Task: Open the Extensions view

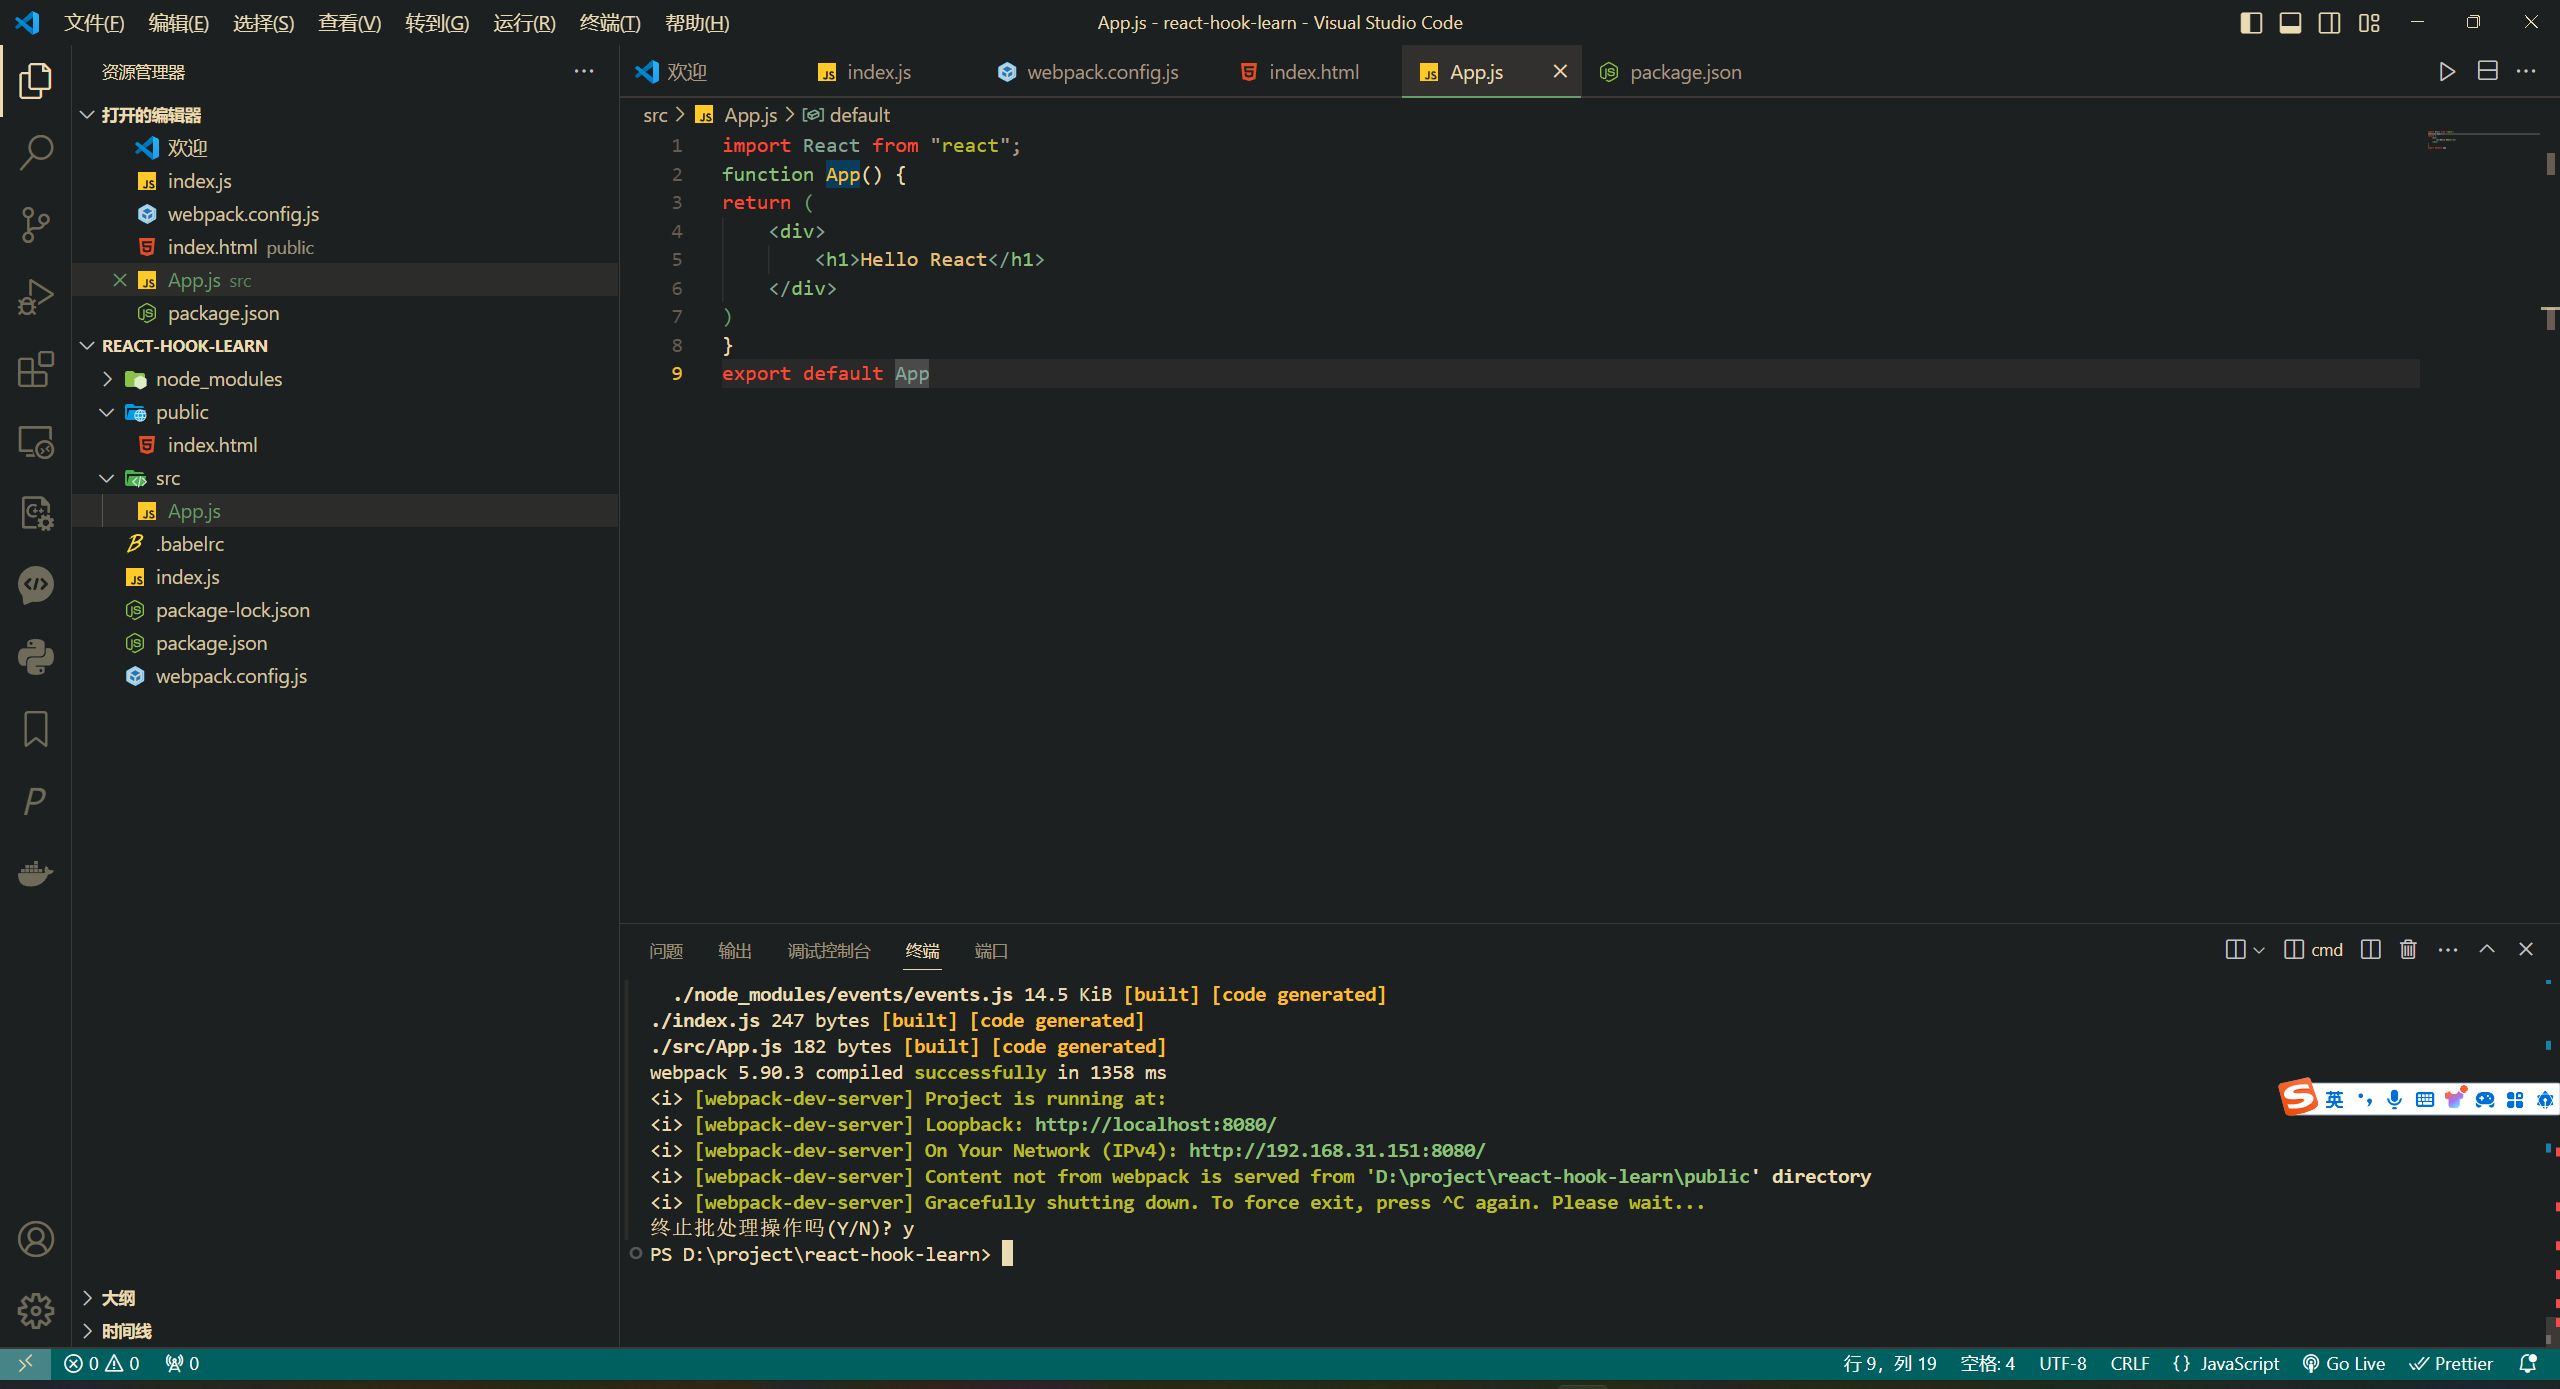Action: (x=36, y=369)
